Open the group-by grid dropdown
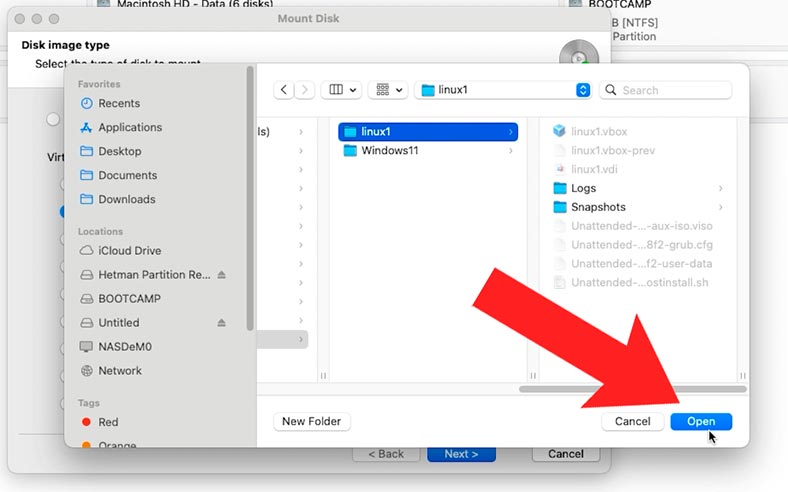The height and width of the screenshot is (492, 788). (388, 90)
